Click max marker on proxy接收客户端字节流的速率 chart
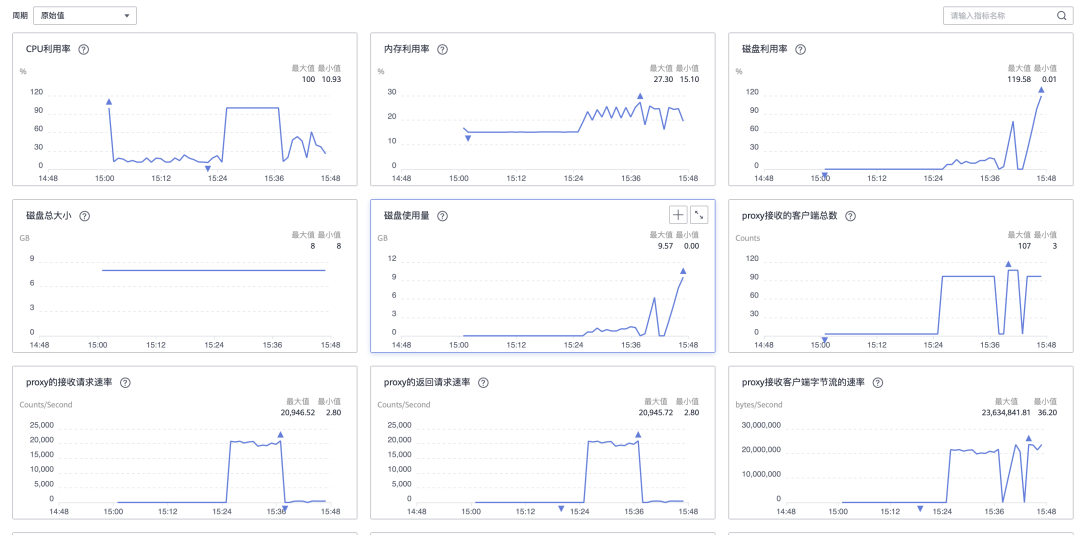The width and height of the screenshot is (1080, 535). pos(1028,438)
